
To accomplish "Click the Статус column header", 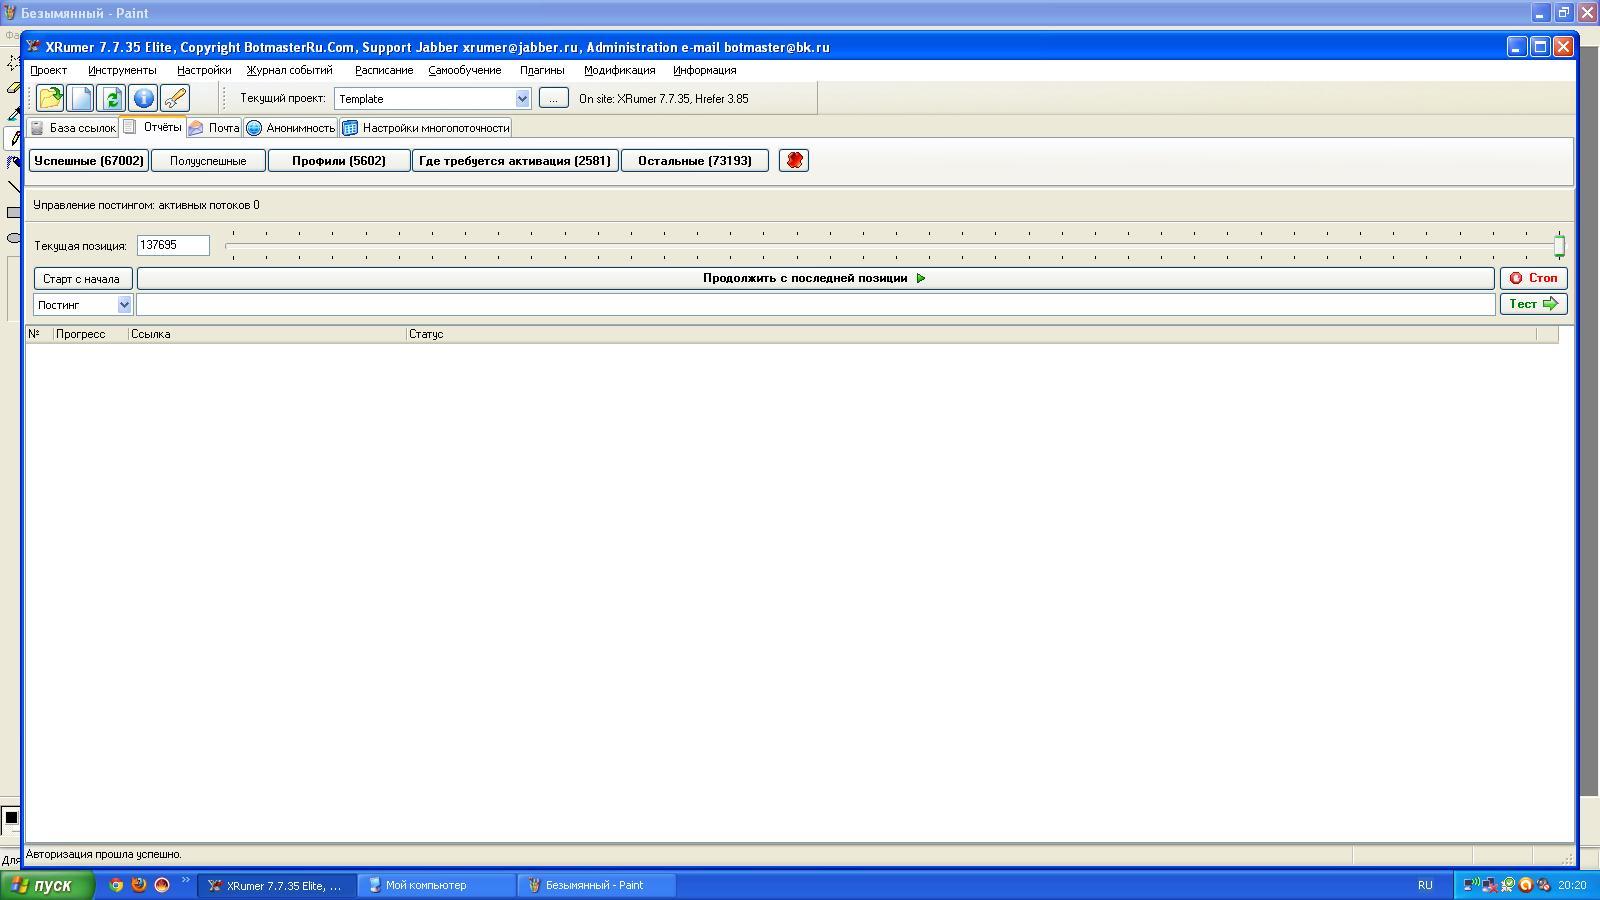I will pyautogui.click(x=970, y=334).
